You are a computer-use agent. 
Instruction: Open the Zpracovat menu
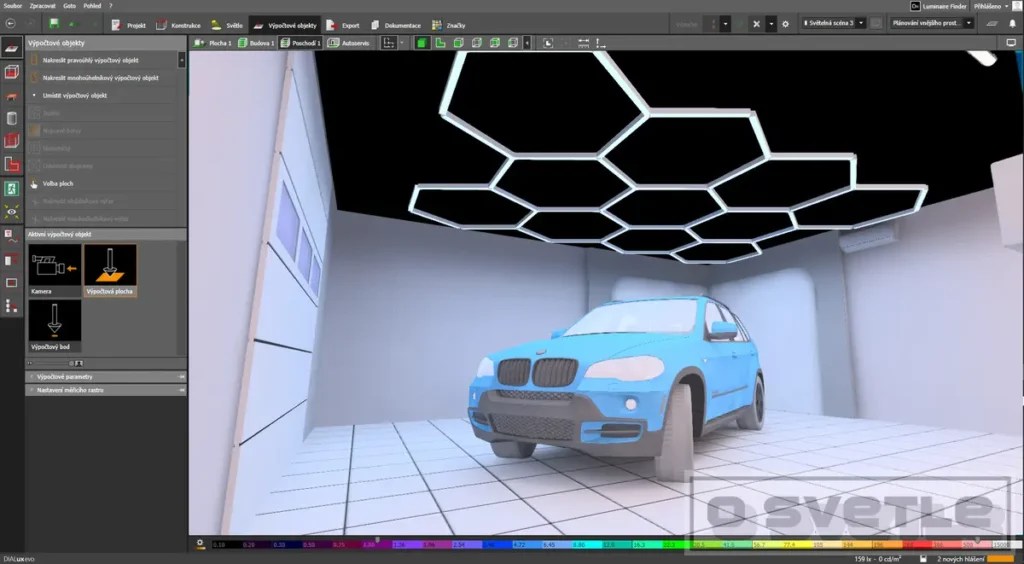42,5
